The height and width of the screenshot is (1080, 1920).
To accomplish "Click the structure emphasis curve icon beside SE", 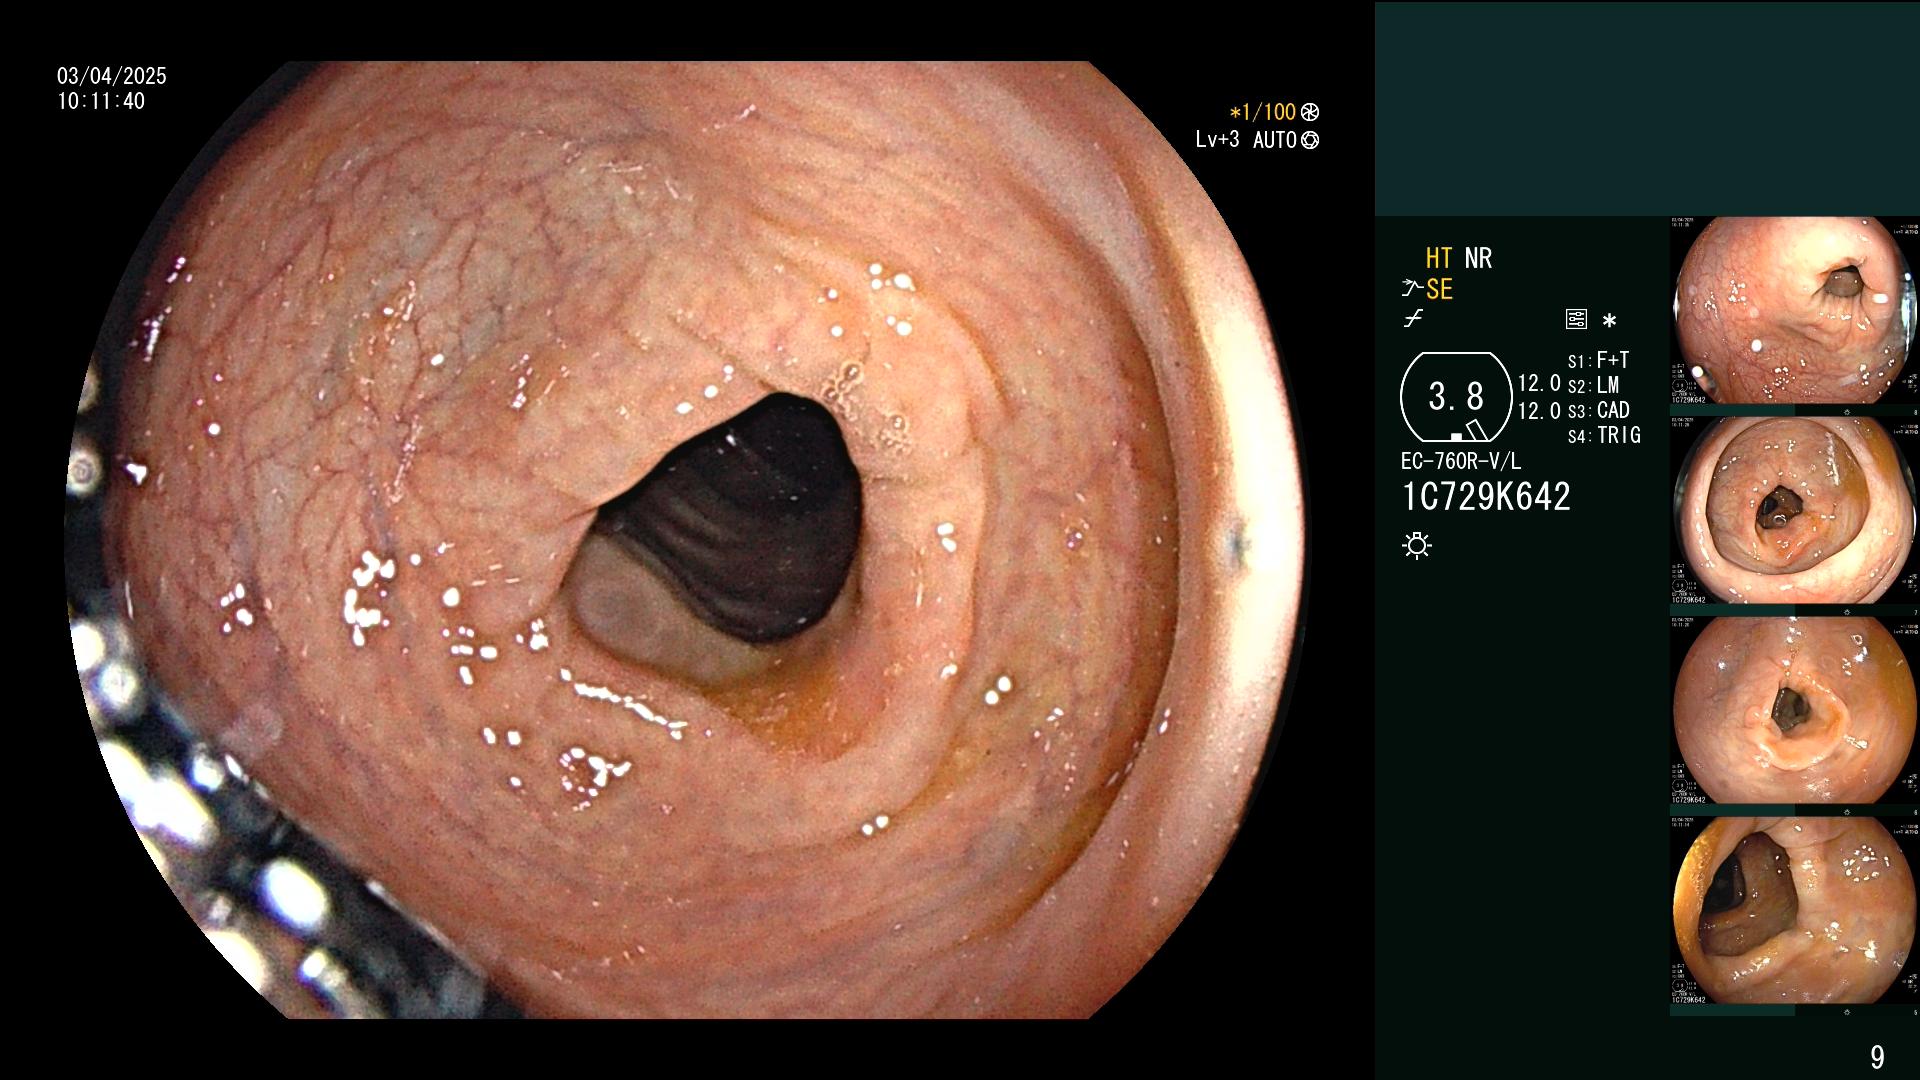I will click(1412, 289).
